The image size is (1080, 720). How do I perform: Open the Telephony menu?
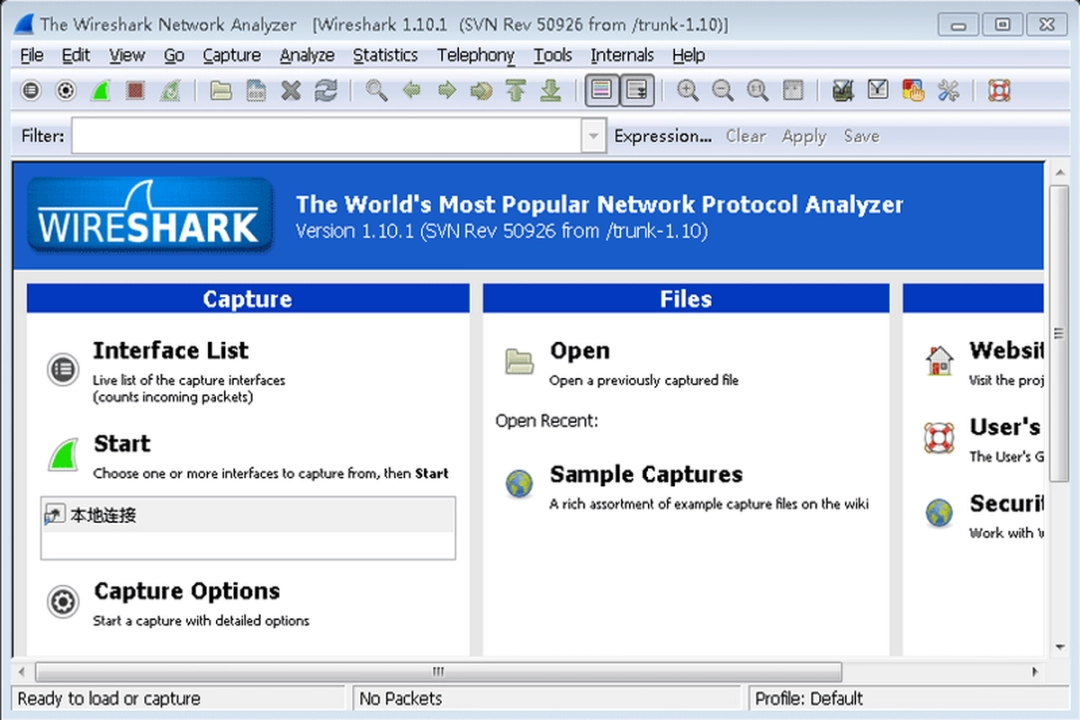[x=475, y=55]
